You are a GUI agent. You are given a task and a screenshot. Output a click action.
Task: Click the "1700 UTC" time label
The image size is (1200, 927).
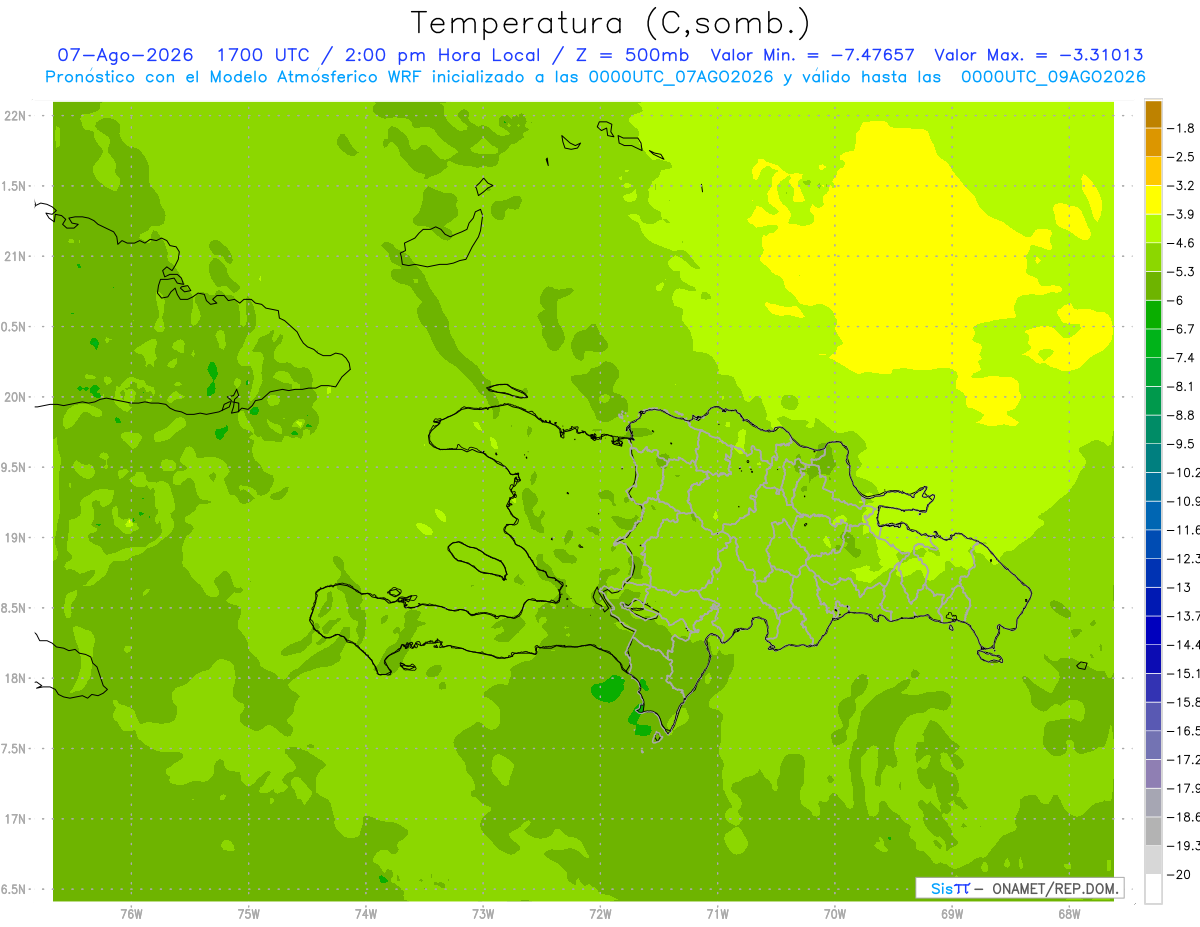click(263, 56)
